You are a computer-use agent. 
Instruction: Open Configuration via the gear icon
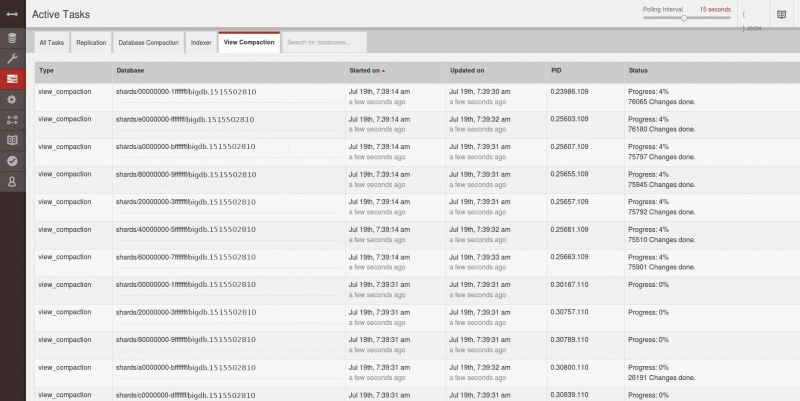(12, 99)
